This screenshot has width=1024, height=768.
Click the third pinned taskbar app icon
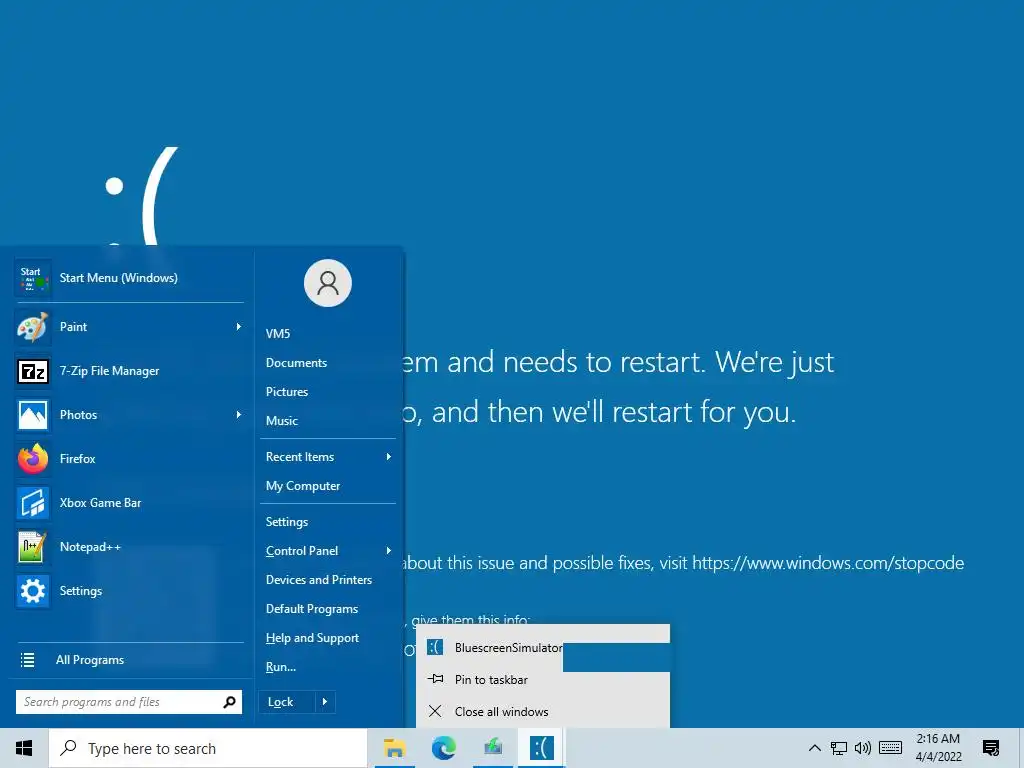pos(493,748)
